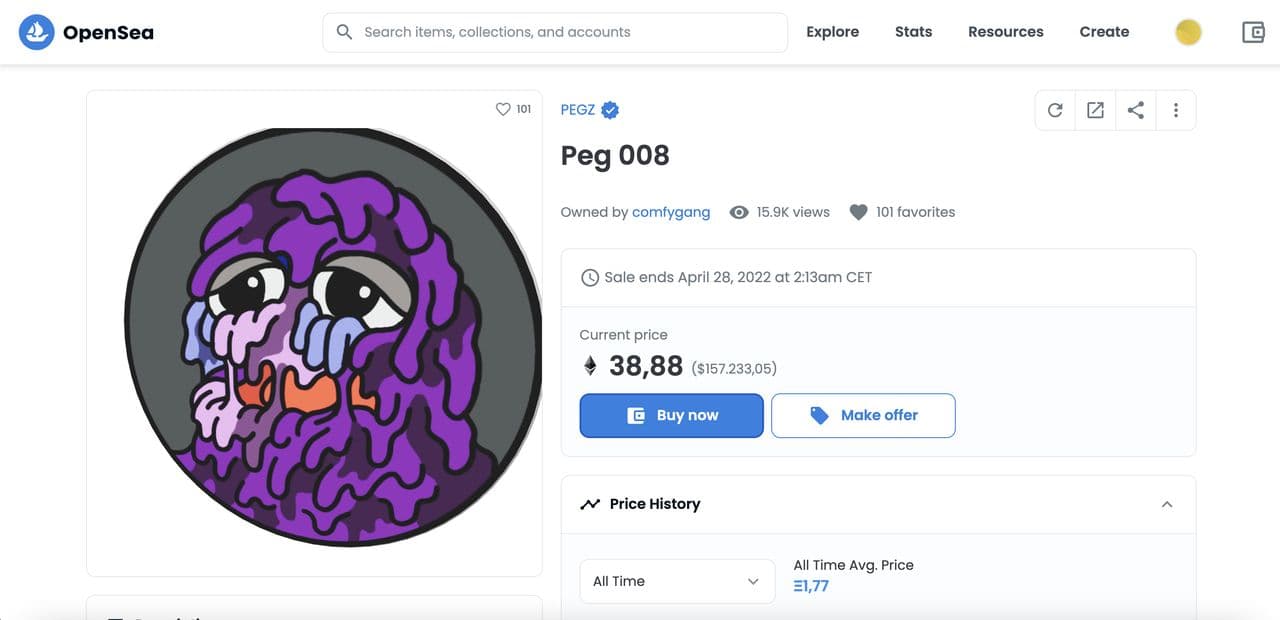This screenshot has height=620, width=1280.
Task: Open the comfygang owner profile link
Action: [671, 212]
